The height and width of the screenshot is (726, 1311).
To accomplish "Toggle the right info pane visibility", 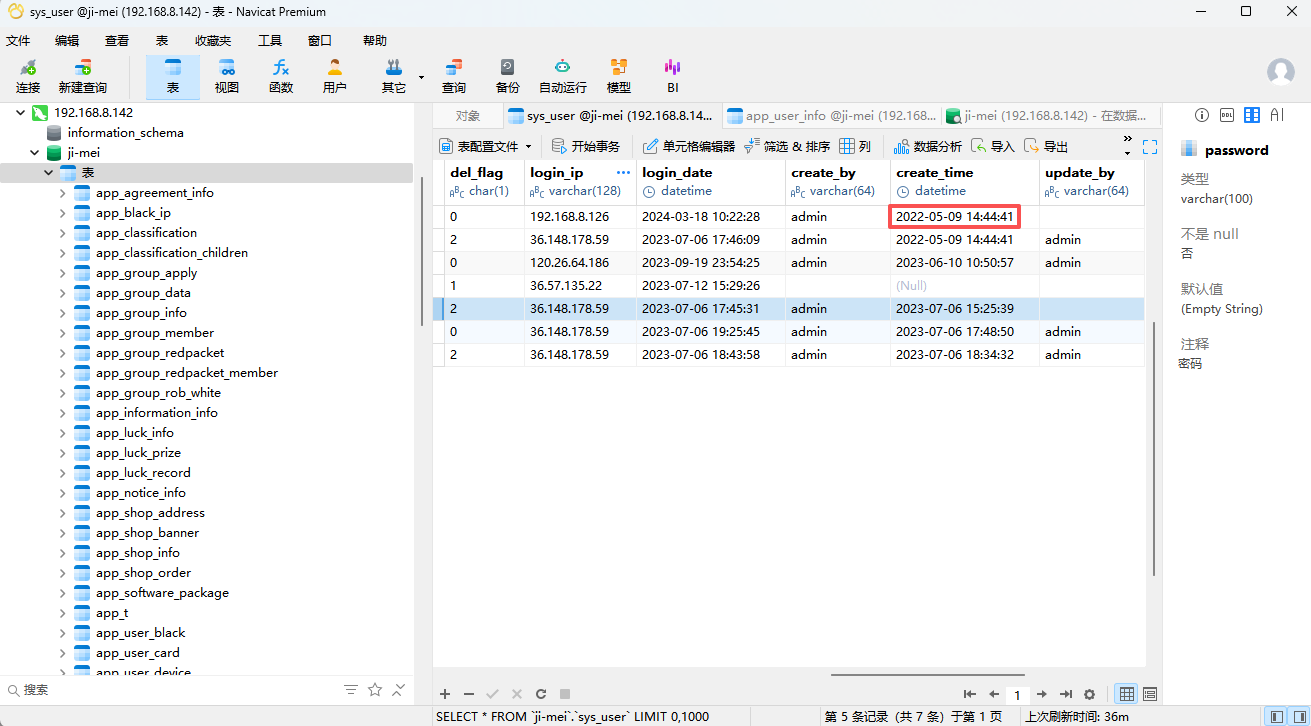I will pyautogui.click(x=1298, y=716).
